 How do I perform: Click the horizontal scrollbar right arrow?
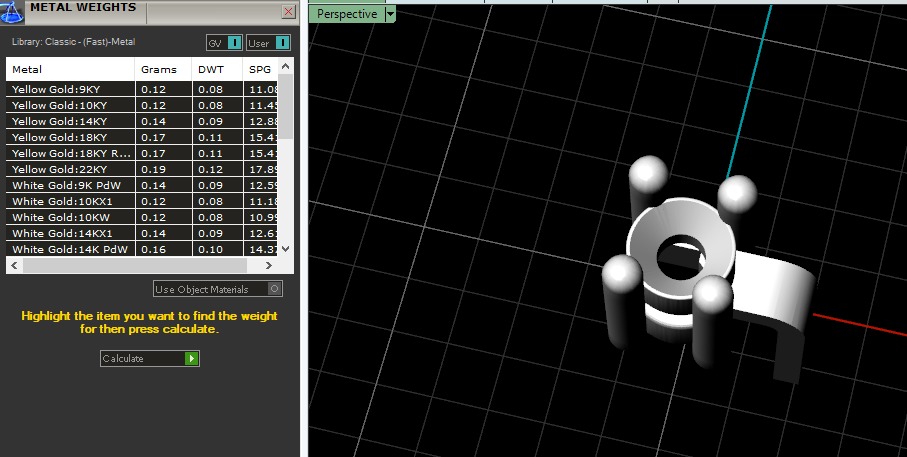point(268,266)
